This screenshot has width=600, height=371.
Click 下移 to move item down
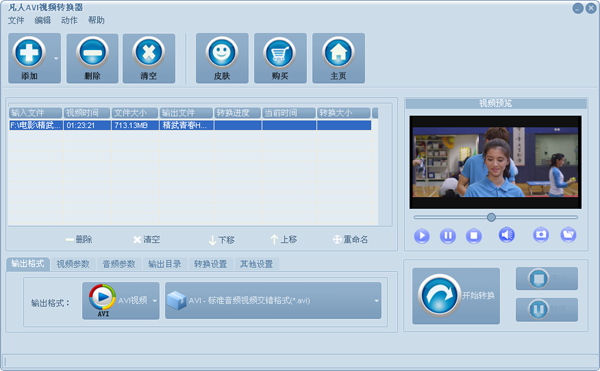point(222,240)
